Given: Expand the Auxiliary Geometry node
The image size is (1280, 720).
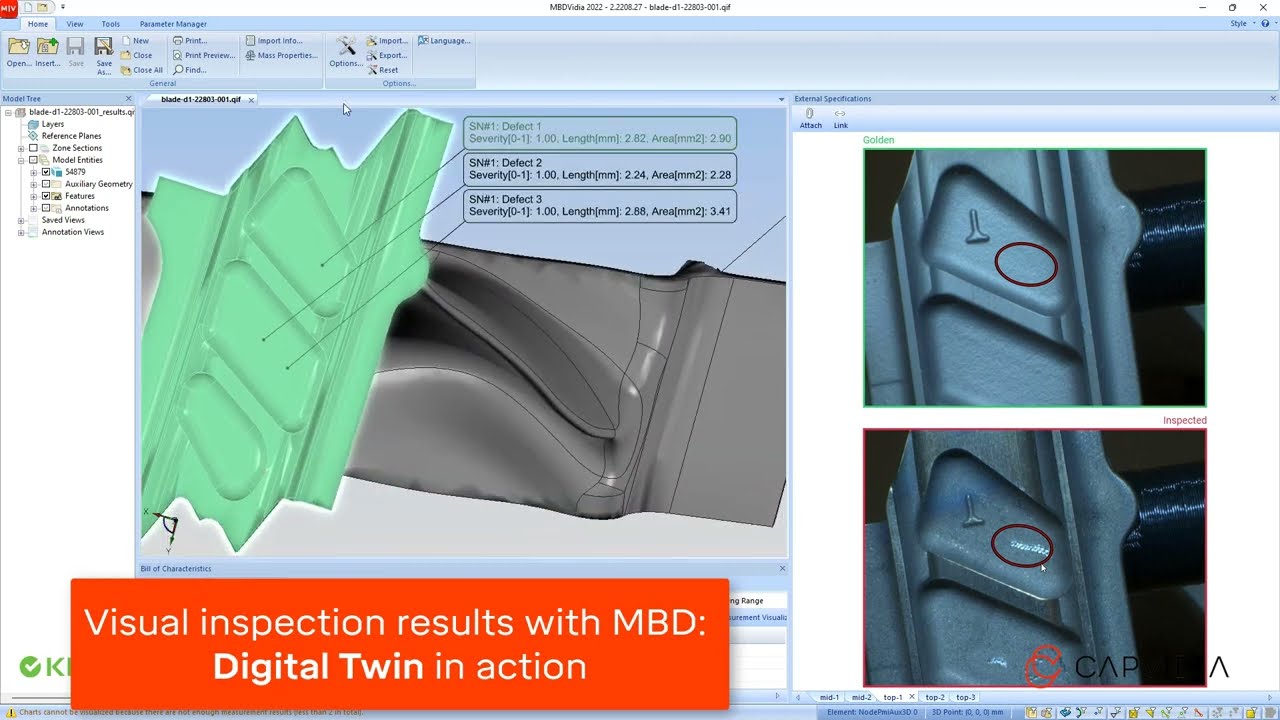Looking at the screenshot, I should [x=33, y=184].
